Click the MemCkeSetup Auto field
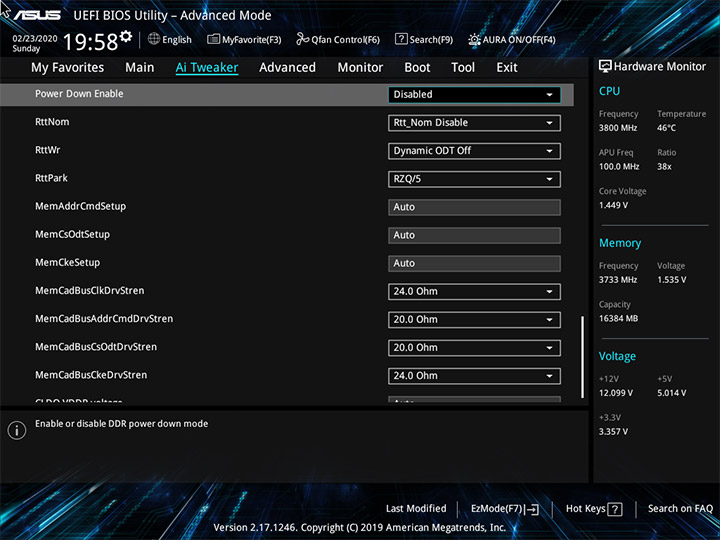This screenshot has width=720, height=540. [x=474, y=264]
